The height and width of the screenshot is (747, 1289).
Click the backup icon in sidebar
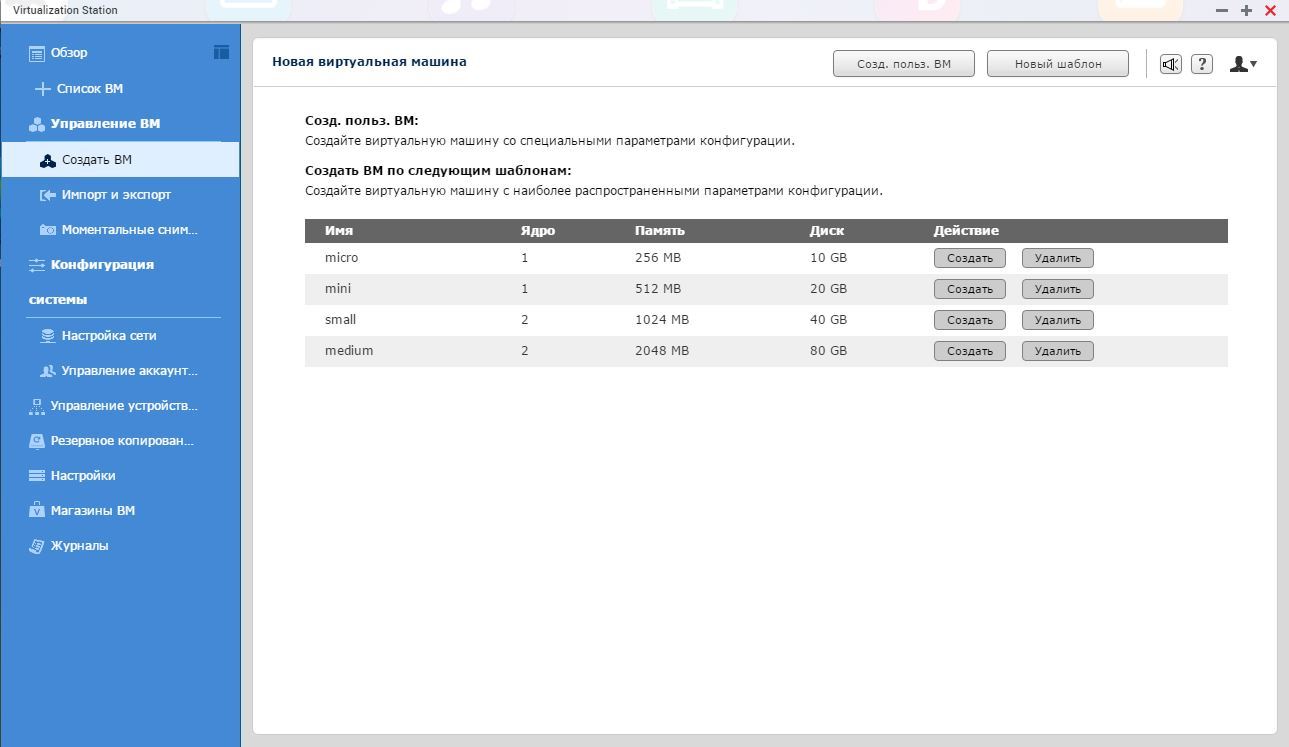point(37,441)
